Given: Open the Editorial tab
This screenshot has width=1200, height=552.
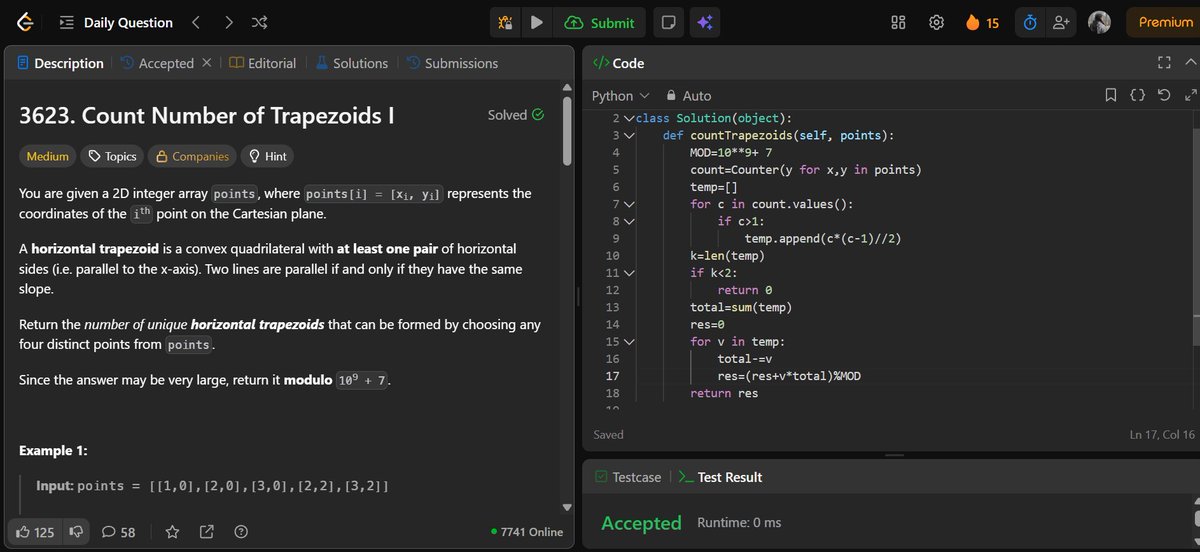Looking at the screenshot, I should pos(263,63).
